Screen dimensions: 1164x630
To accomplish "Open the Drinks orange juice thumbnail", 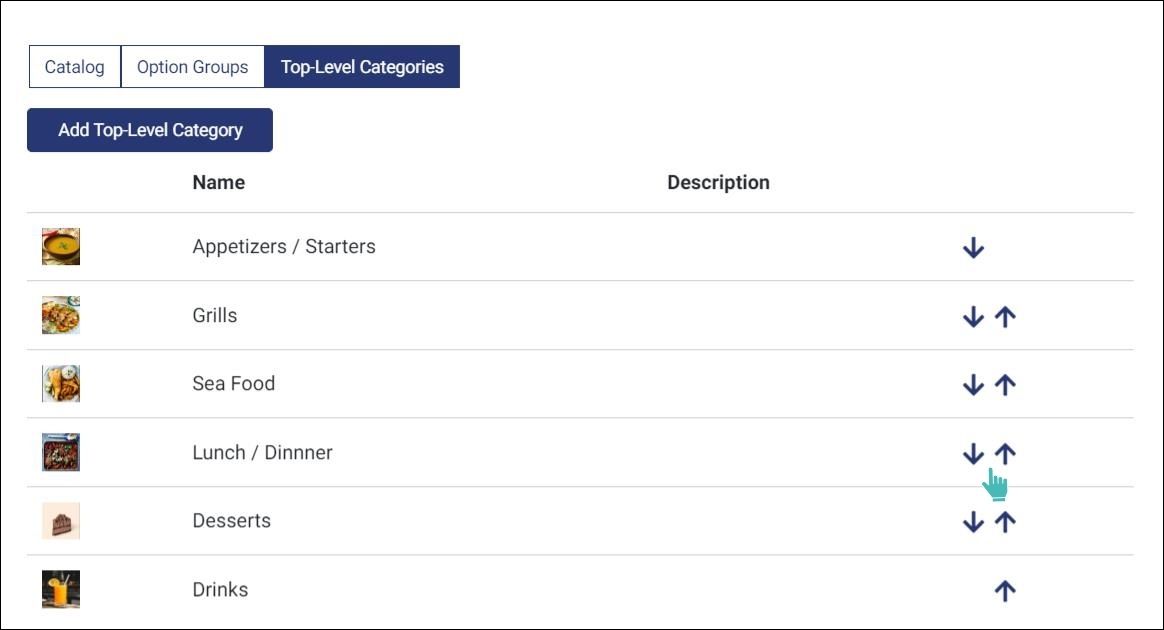I will click(x=61, y=589).
